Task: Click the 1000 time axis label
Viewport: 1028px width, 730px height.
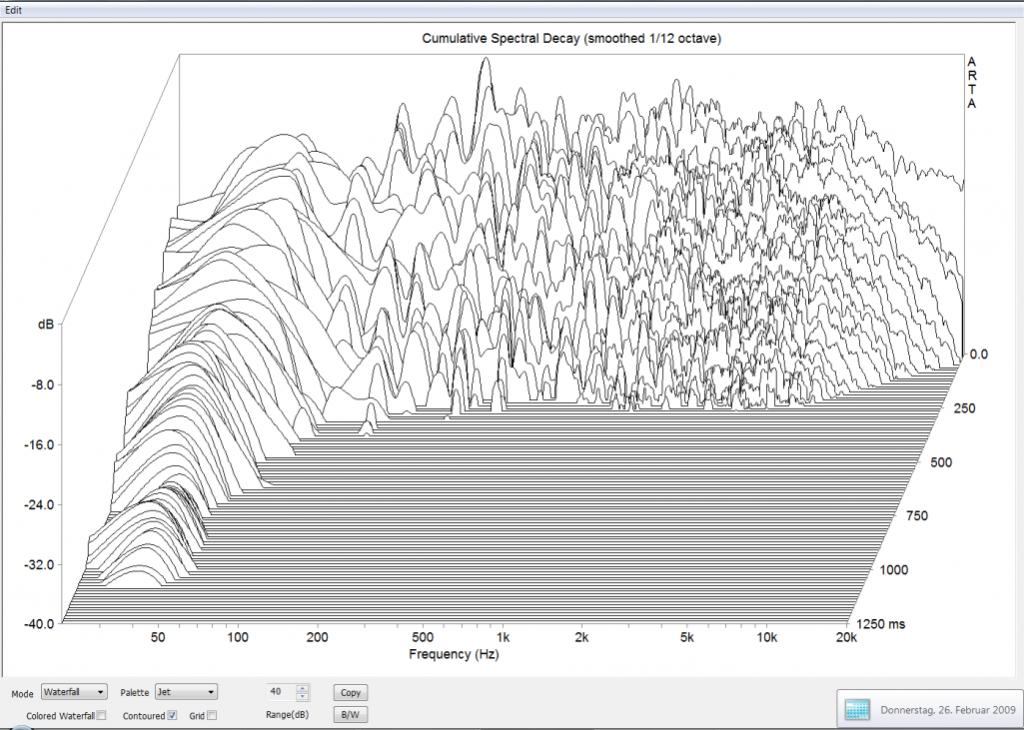Action: [894, 570]
